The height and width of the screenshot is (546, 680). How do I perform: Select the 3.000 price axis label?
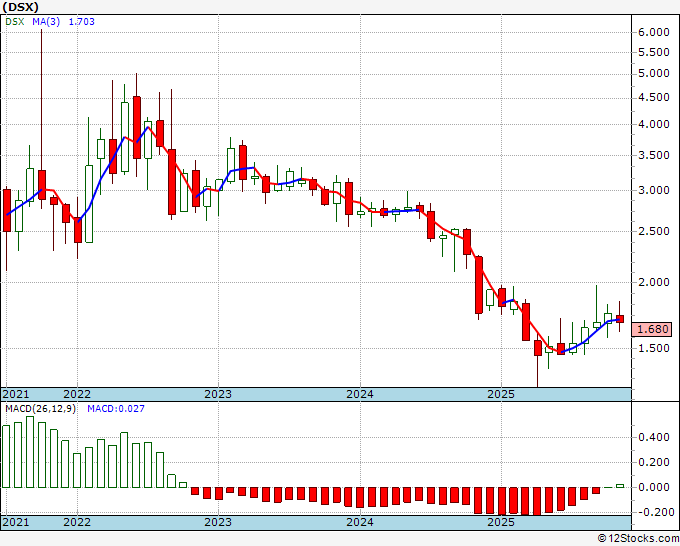click(x=654, y=190)
